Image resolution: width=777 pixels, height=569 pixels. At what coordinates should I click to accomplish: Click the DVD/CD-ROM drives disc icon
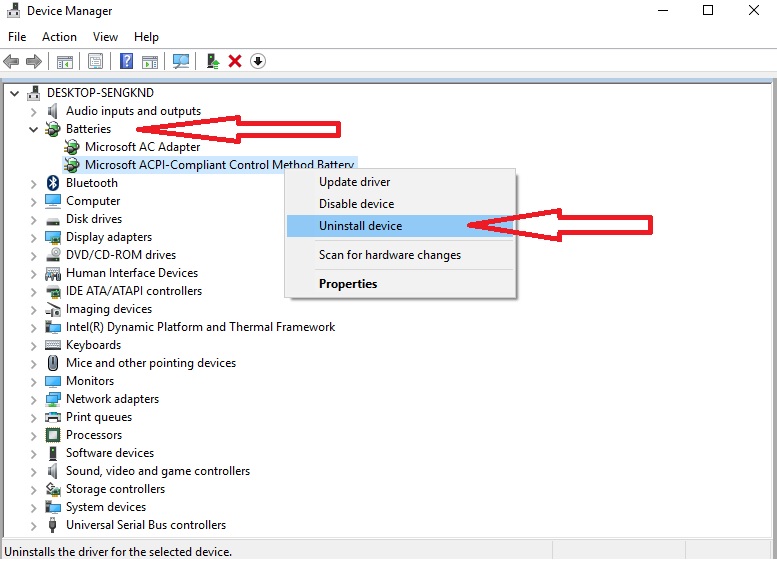click(x=53, y=255)
